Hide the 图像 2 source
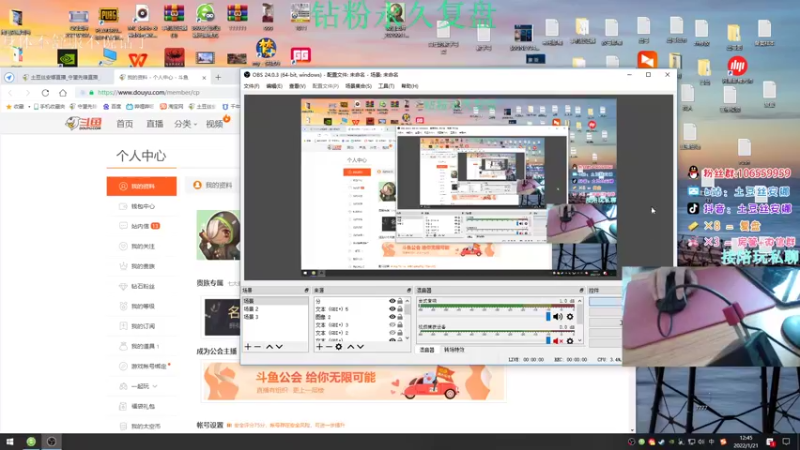The width and height of the screenshot is (800, 450). pos(392,317)
